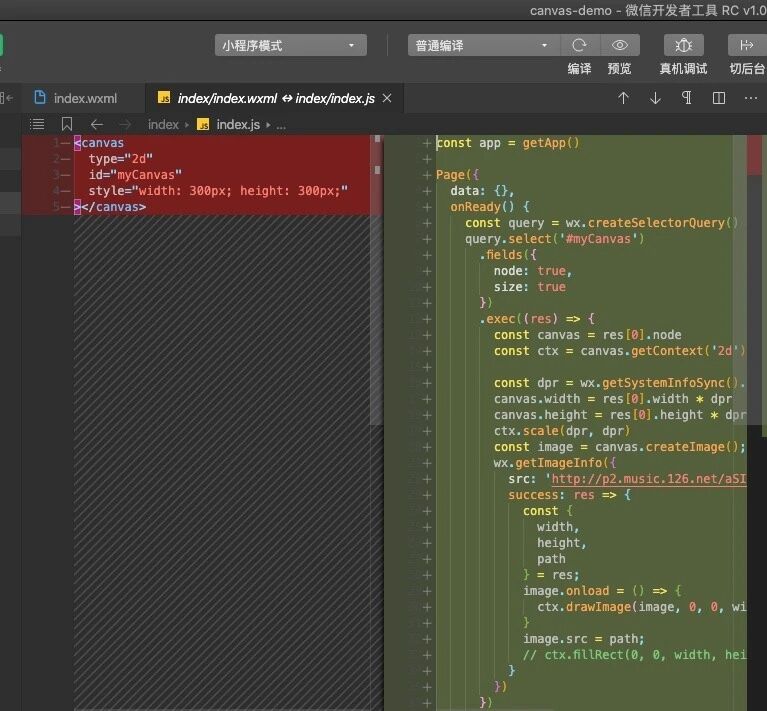This screenshot has width=767, height=711.
Task: Click the right diff overview ruler marker
Action: [x=754, y=155]
